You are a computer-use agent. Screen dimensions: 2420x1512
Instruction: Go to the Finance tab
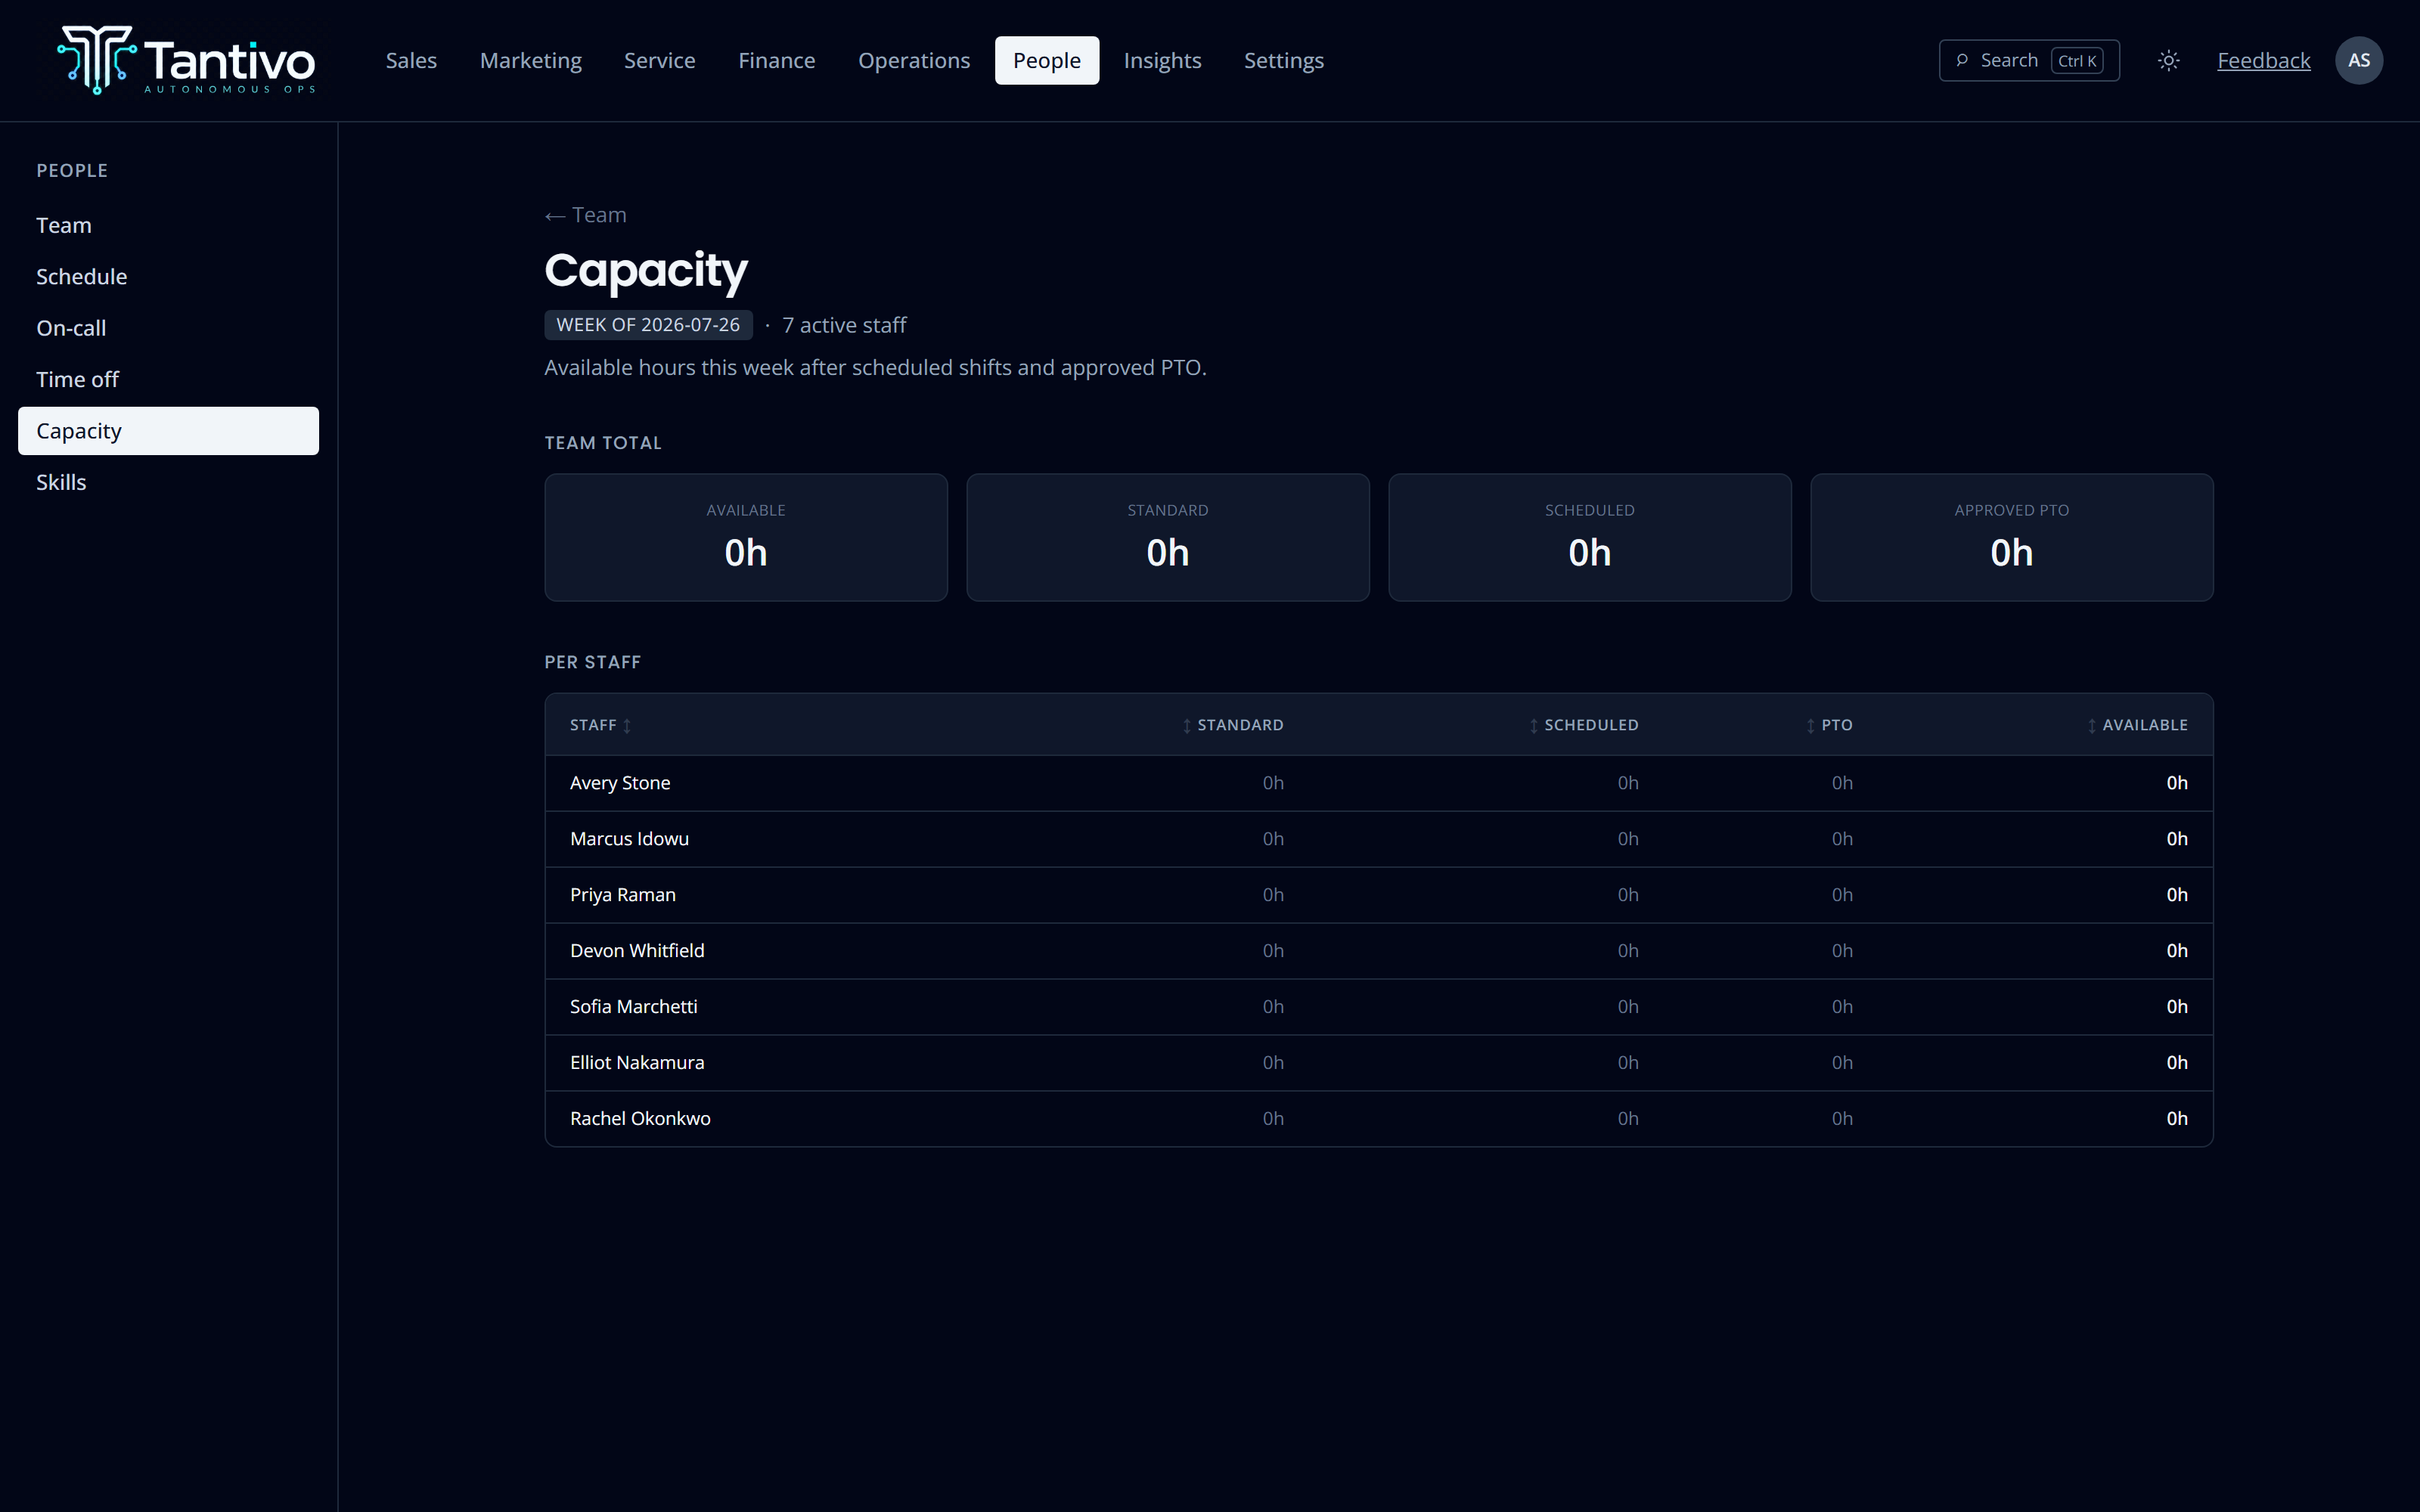[x=776, y=60]
